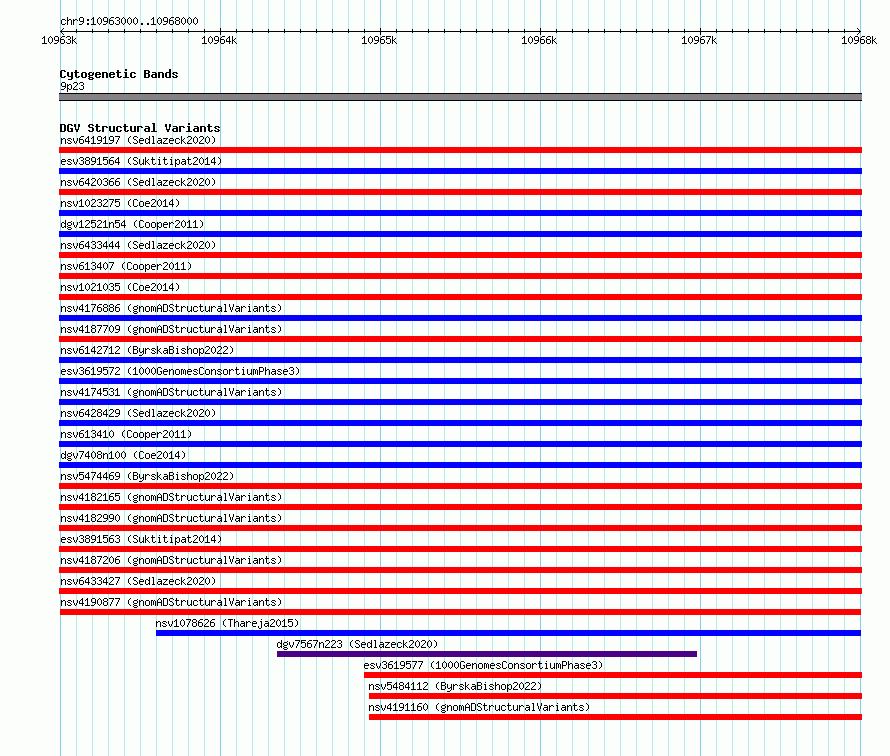
Task: Open nsv4182990 (gnomADStructuralVariants) label
Action: pos(171,518)
